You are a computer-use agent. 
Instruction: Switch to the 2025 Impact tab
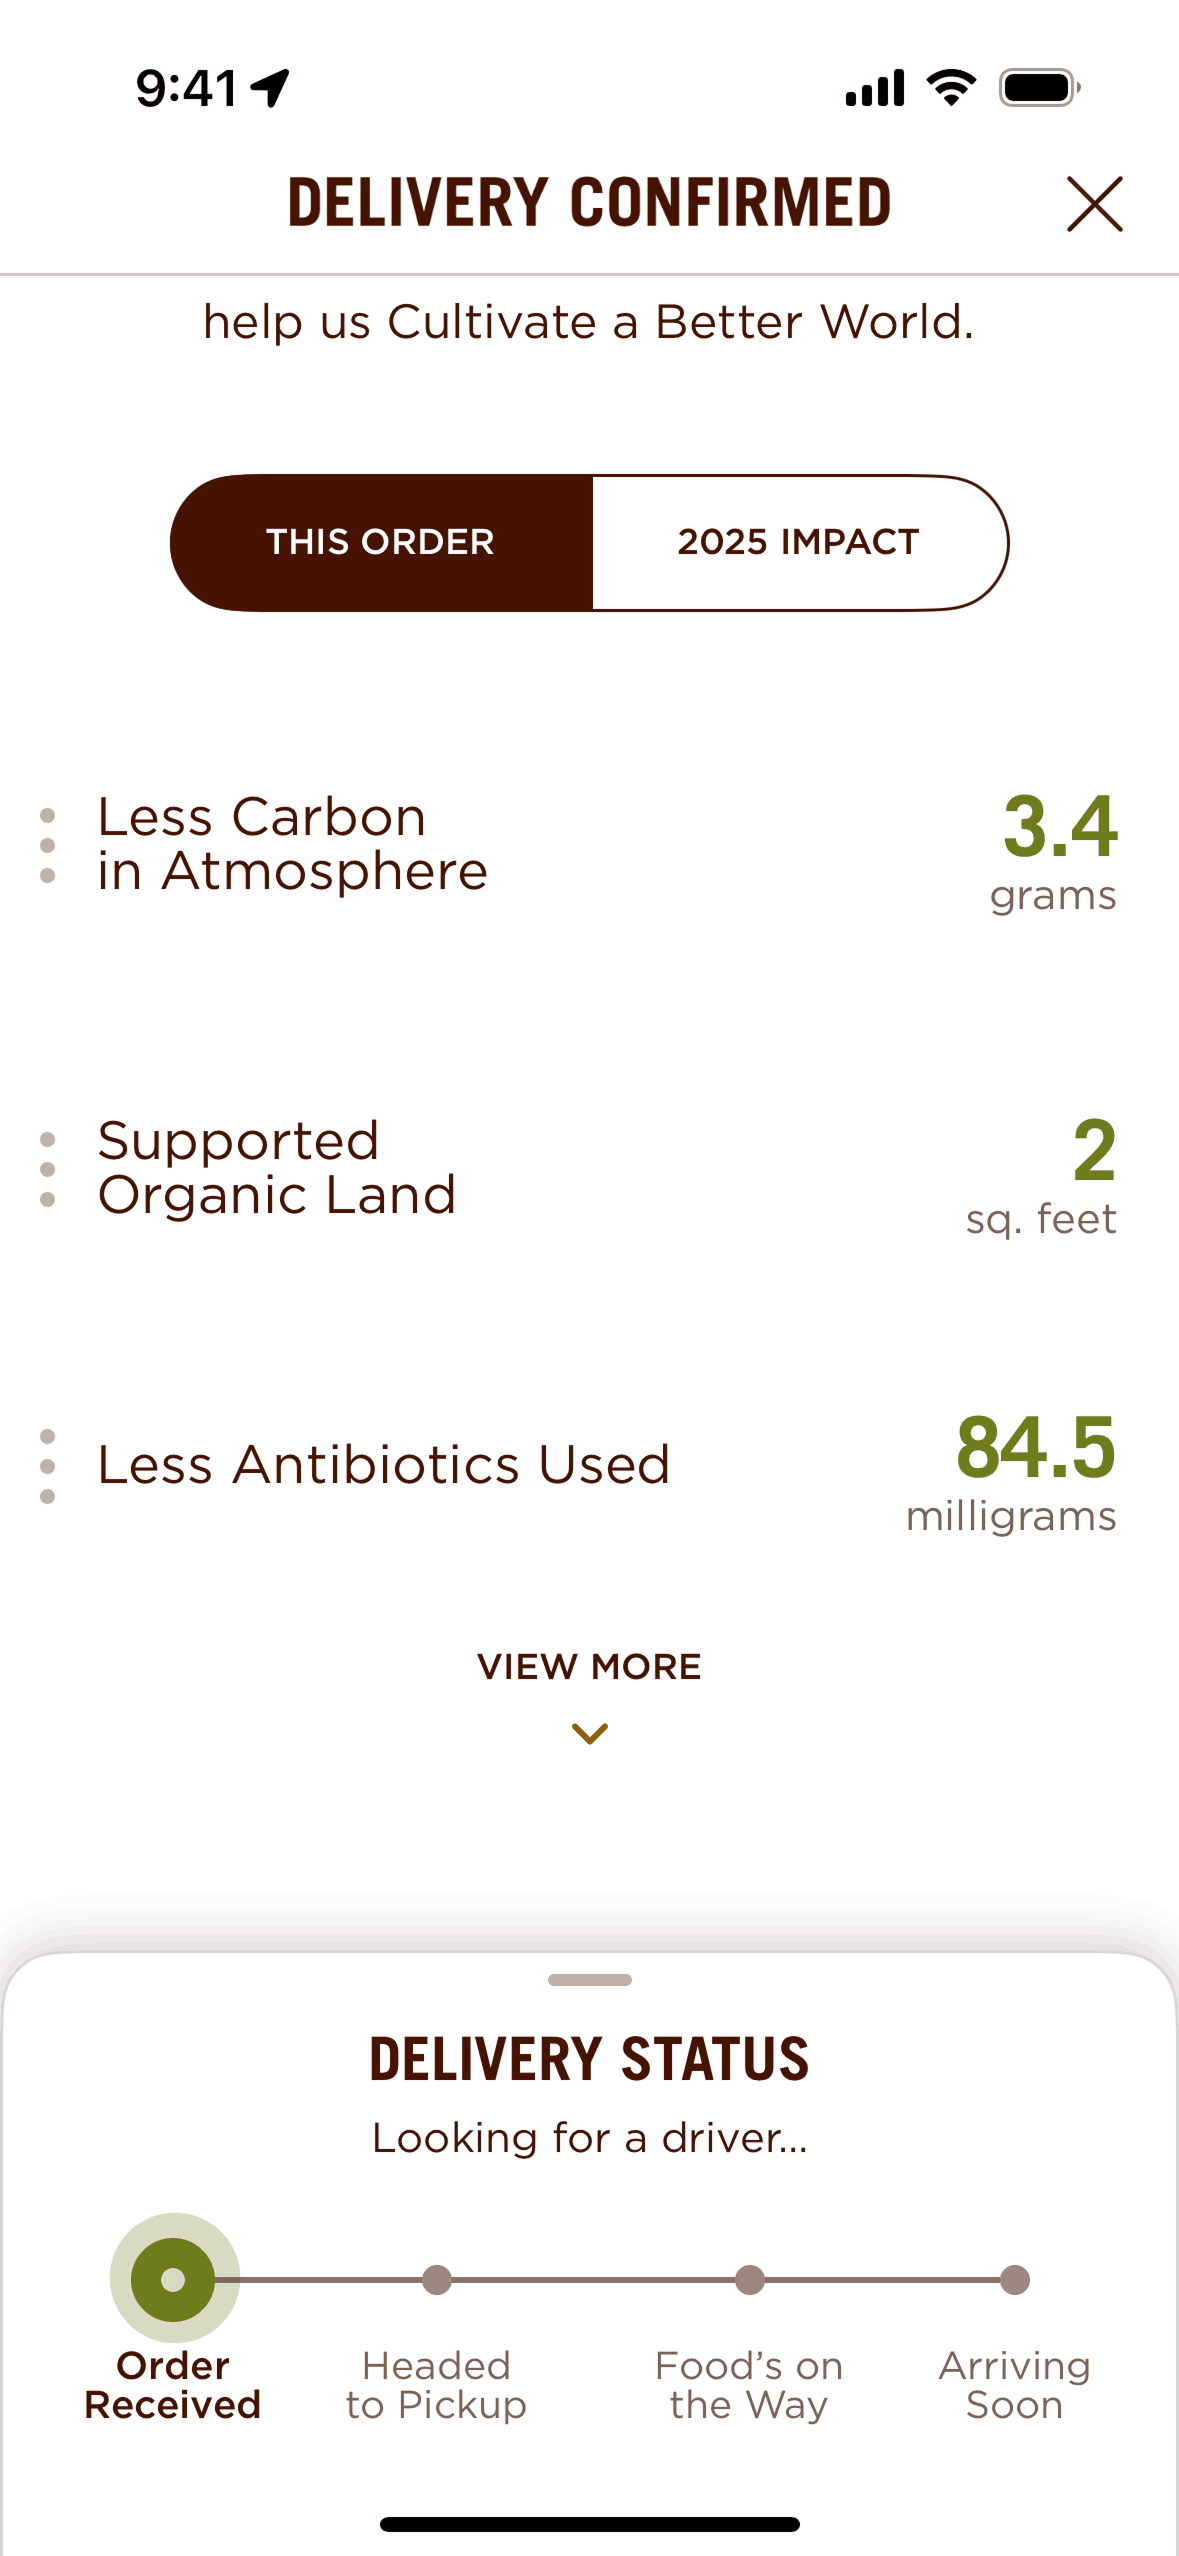tap(798, 542)
